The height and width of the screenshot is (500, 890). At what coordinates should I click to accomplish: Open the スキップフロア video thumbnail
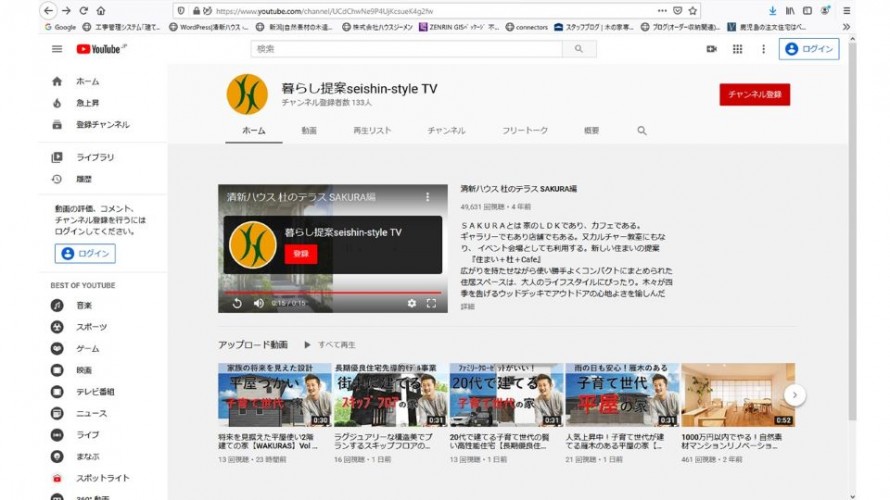(x=391, y=395)
